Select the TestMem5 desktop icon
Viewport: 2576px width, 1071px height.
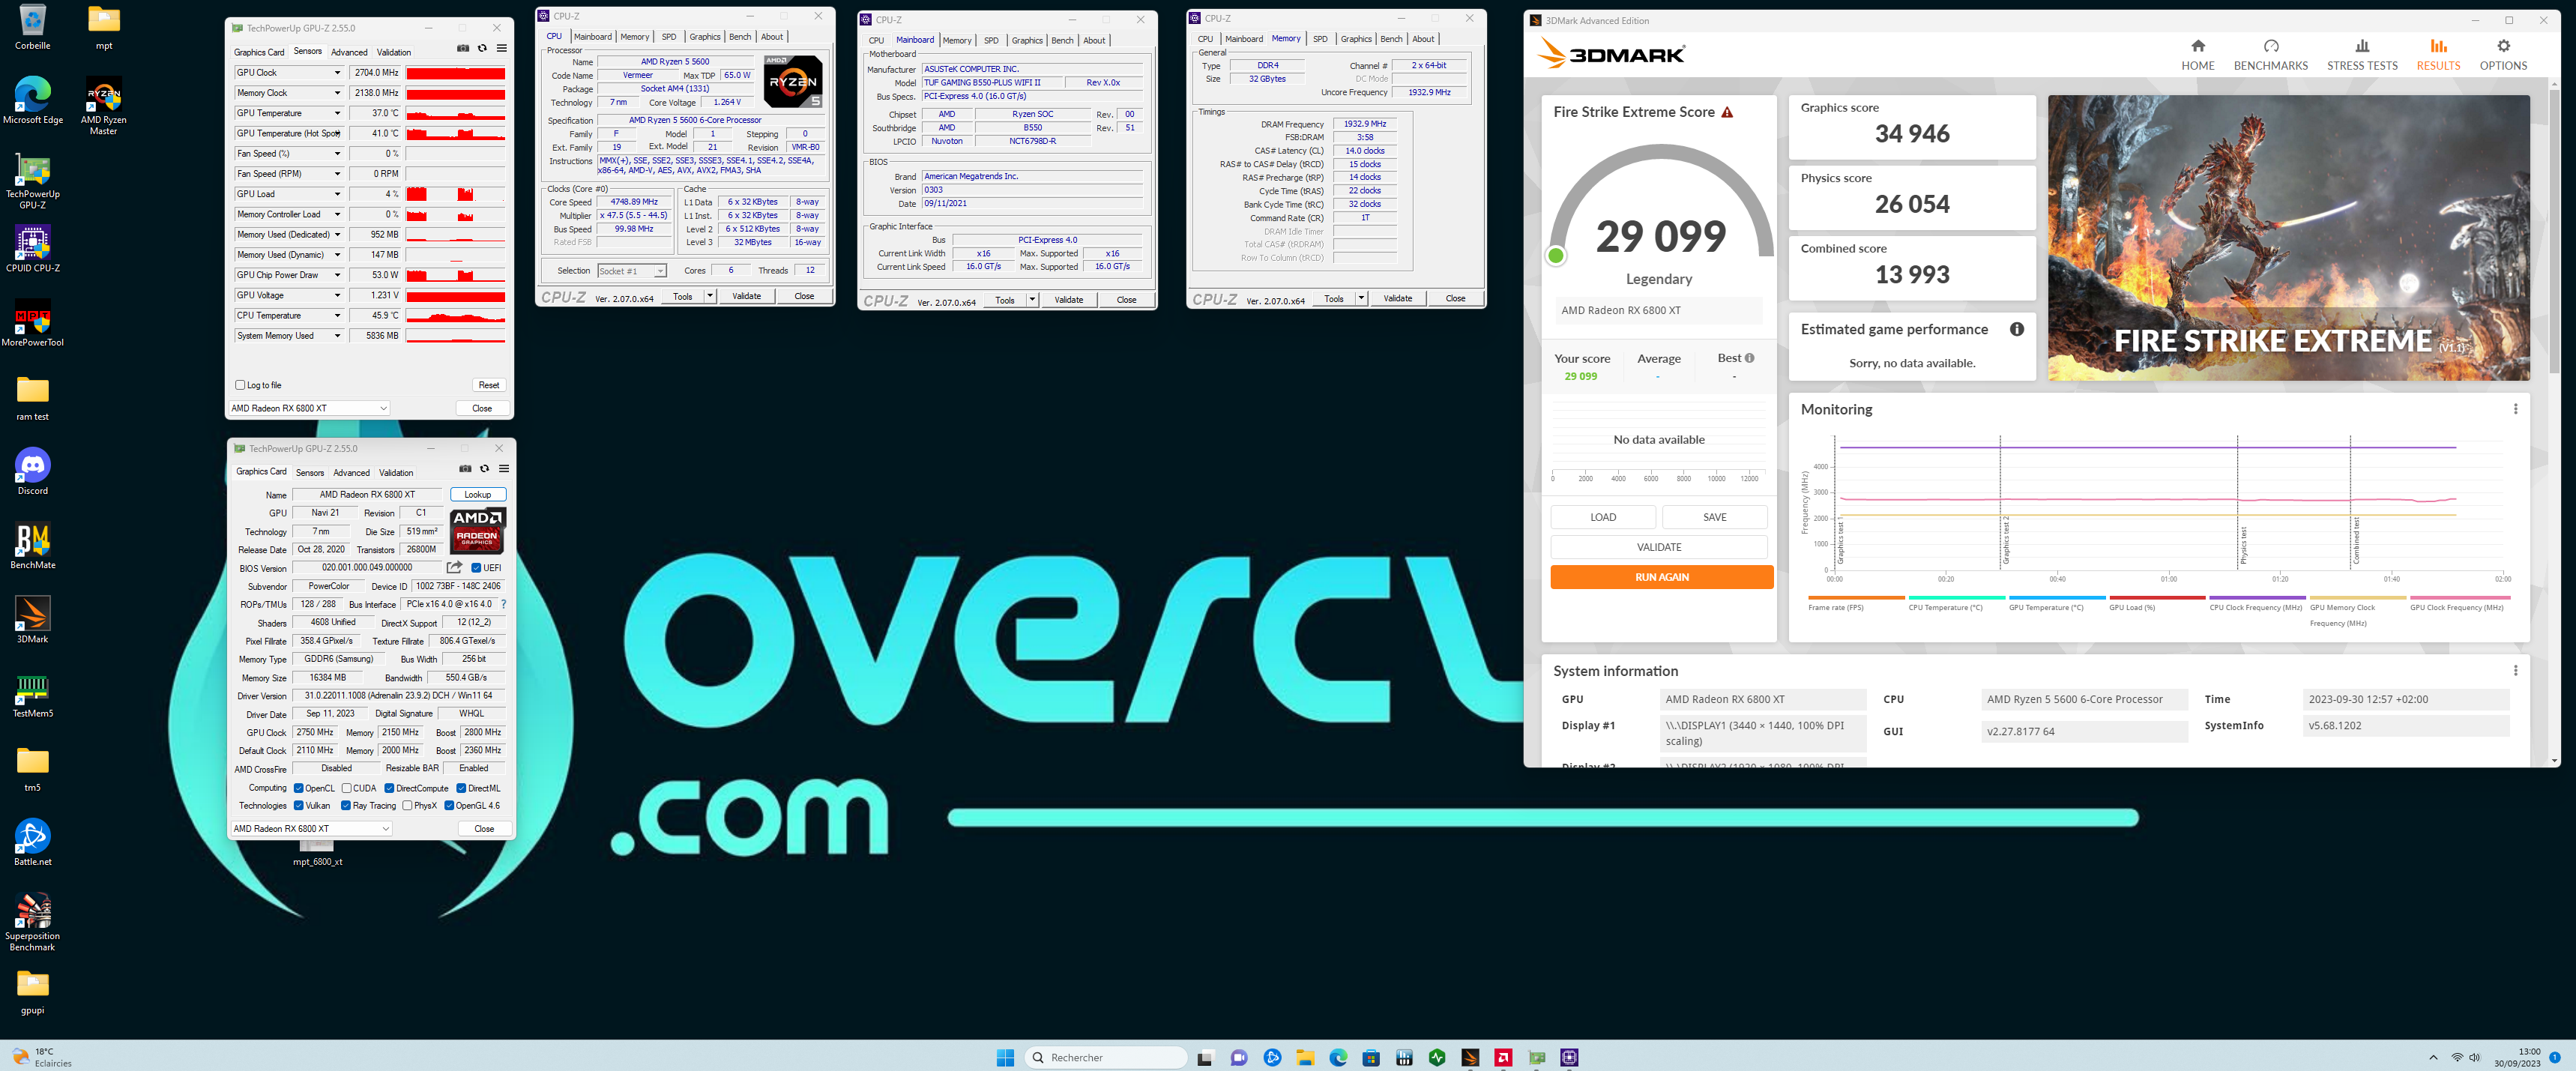pyautogui.click(x=32, y=695)
